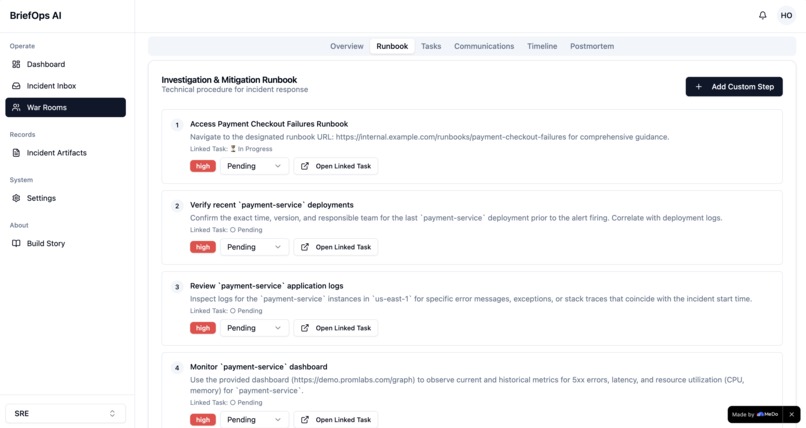Click the BriefOps AI logo title
The image size is (806, 428).
(x=35, y=15)
